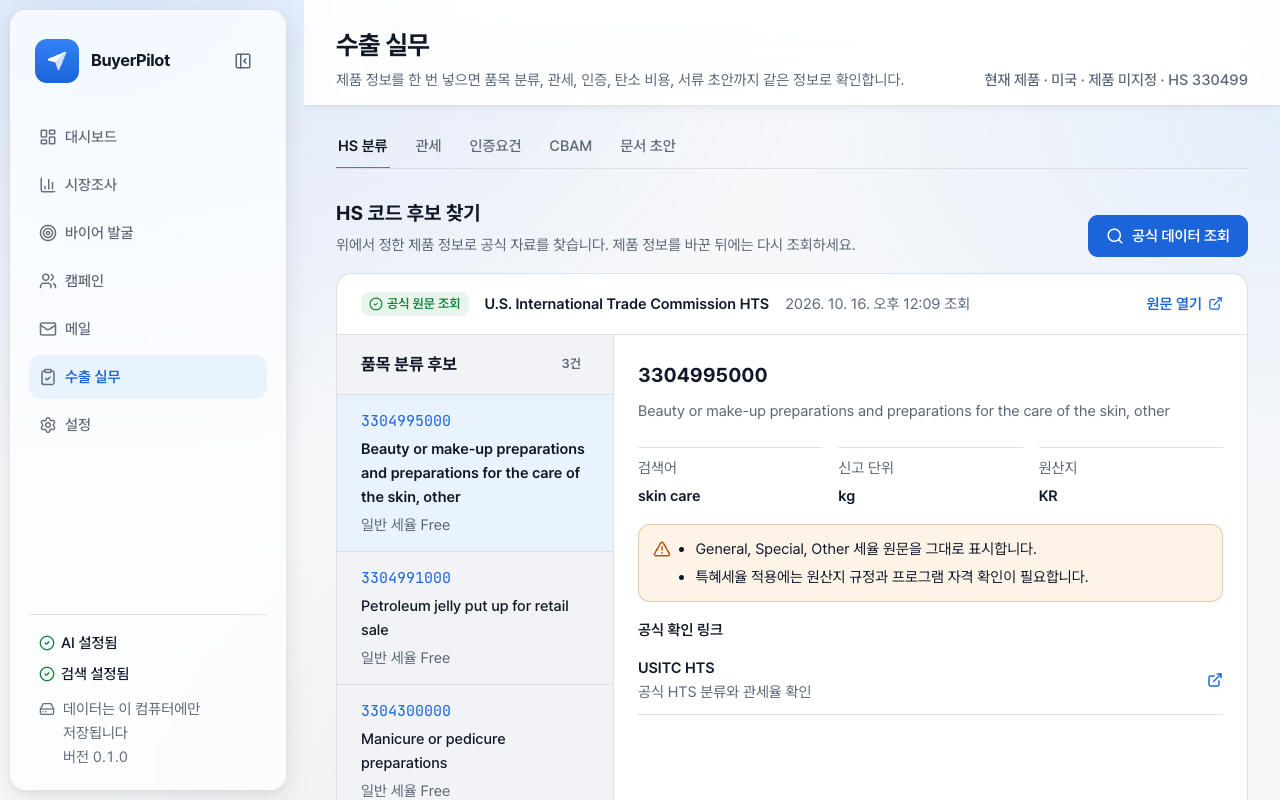Screen dimensions: 1280x800
Task: Open the 메일 section
Action: pyautogui.click(x=148, y=329)
